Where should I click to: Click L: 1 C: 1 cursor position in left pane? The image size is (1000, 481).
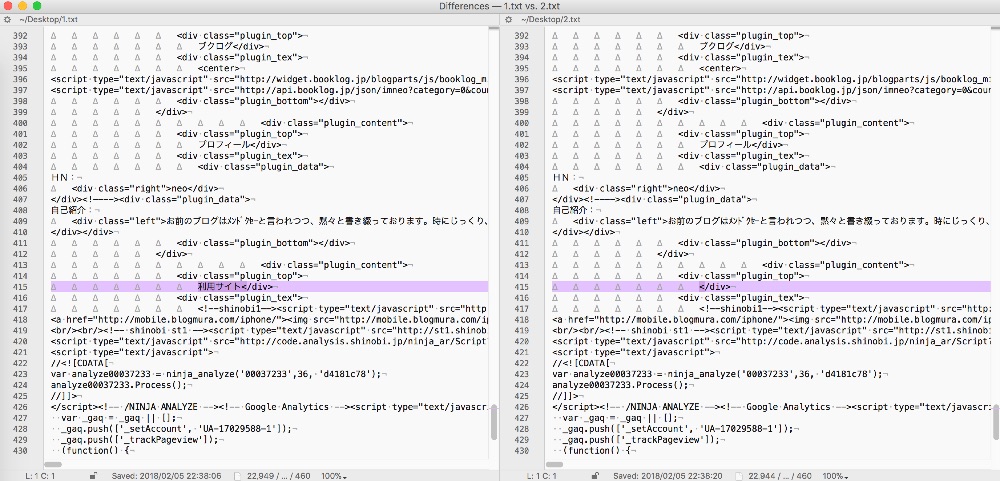[41, 476]
